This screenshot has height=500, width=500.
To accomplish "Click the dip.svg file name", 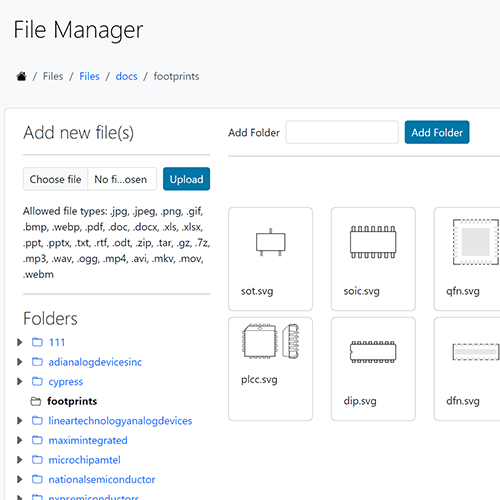I will (360, 401).
